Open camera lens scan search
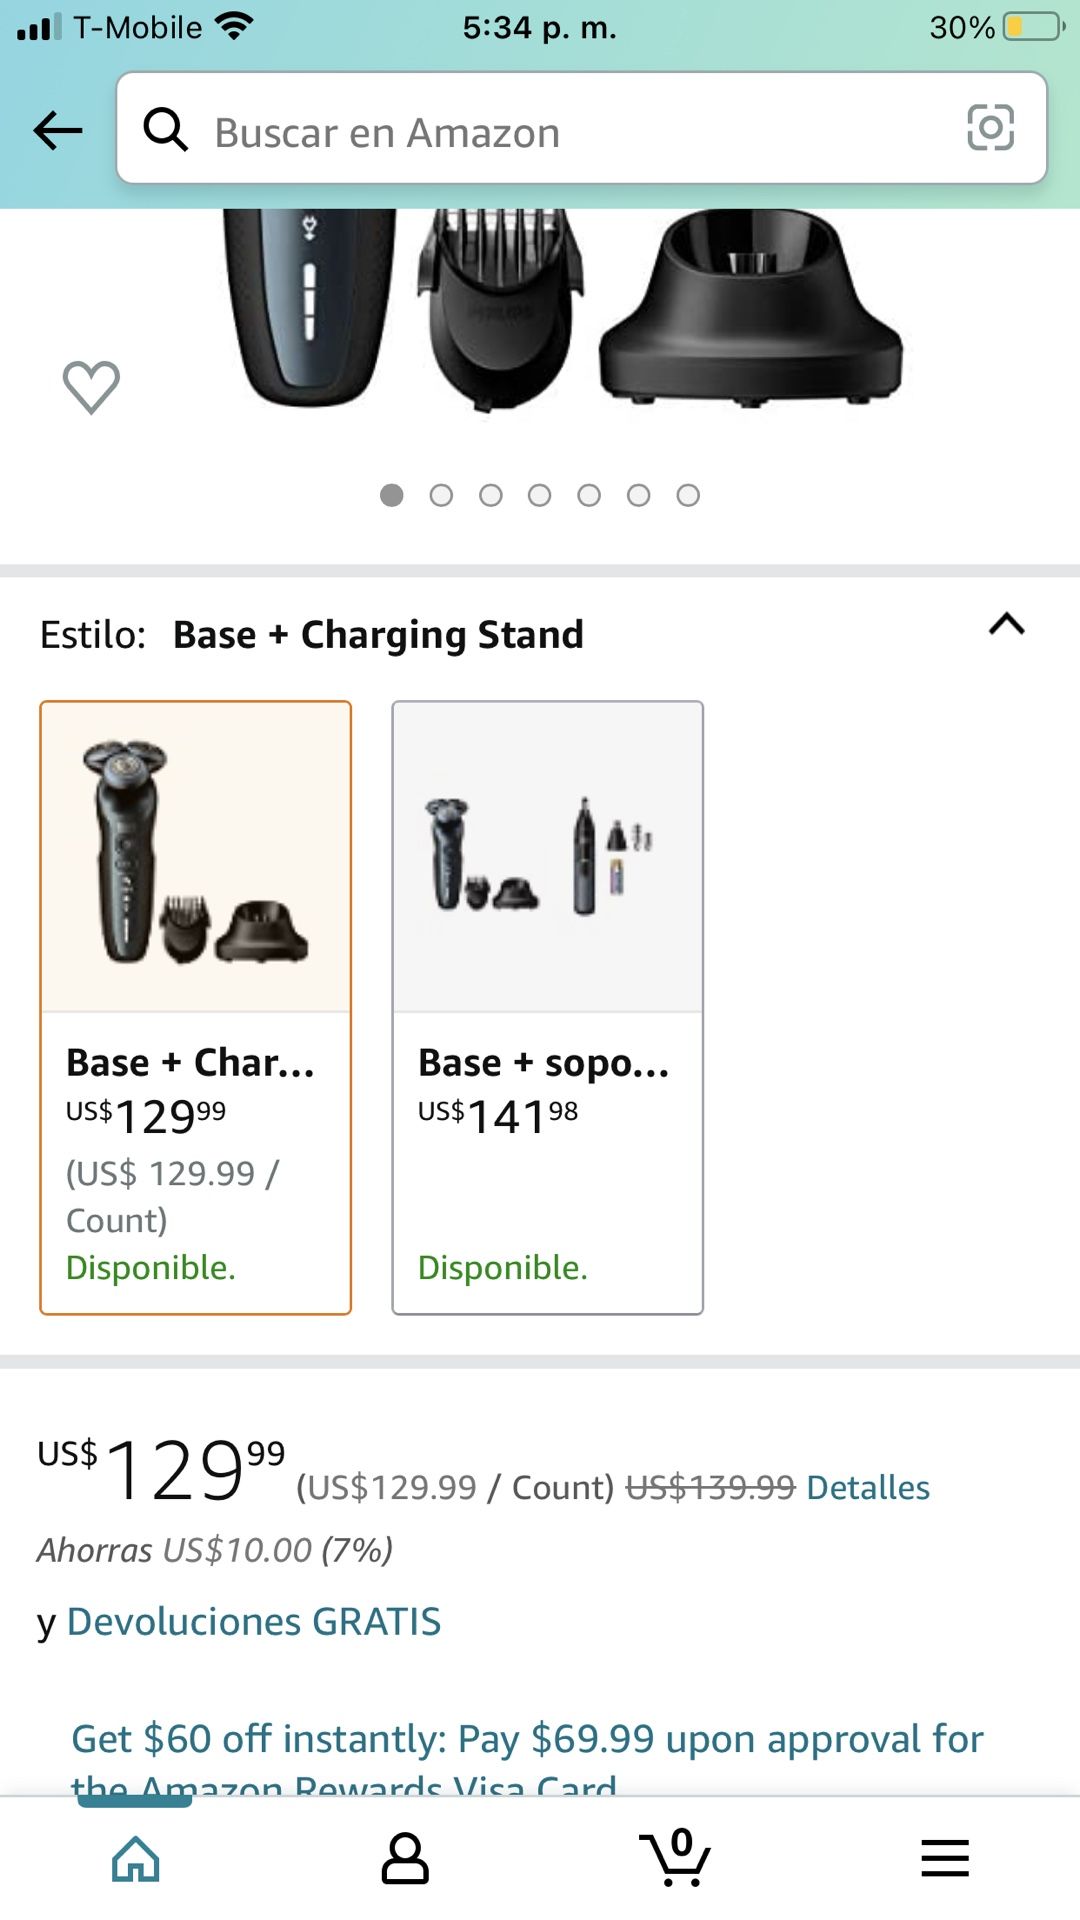The height and width of the screenshot is (1920, 1080). [x=990, y=128]
